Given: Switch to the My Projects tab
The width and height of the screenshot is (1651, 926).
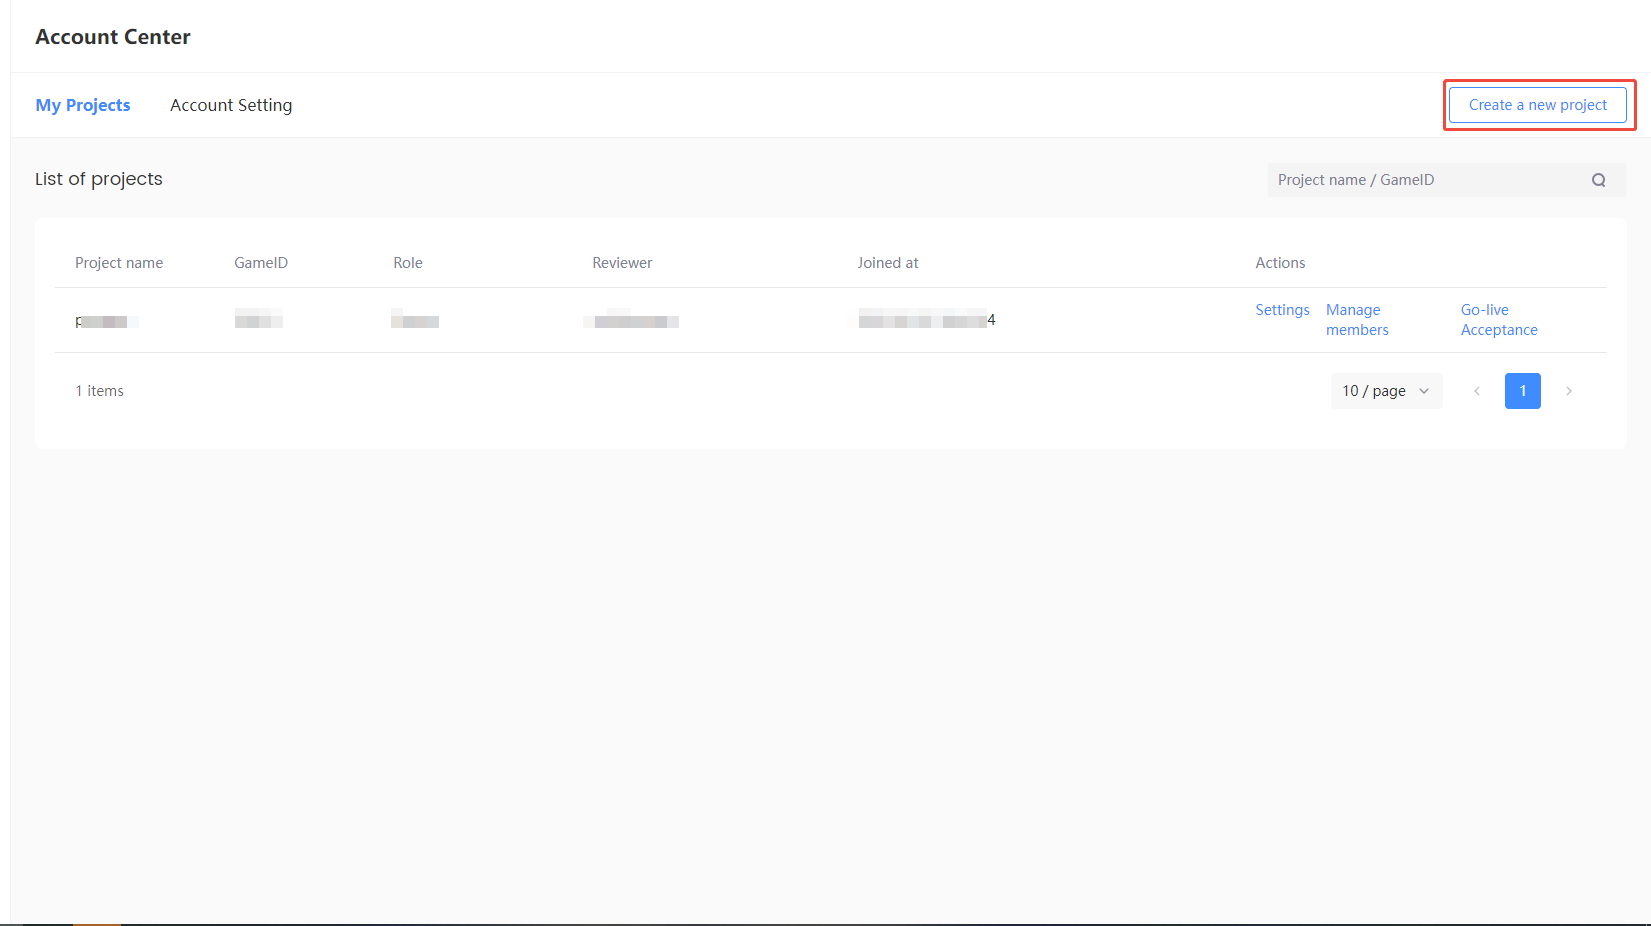Looking at the screenshot, I should (83, 105).
